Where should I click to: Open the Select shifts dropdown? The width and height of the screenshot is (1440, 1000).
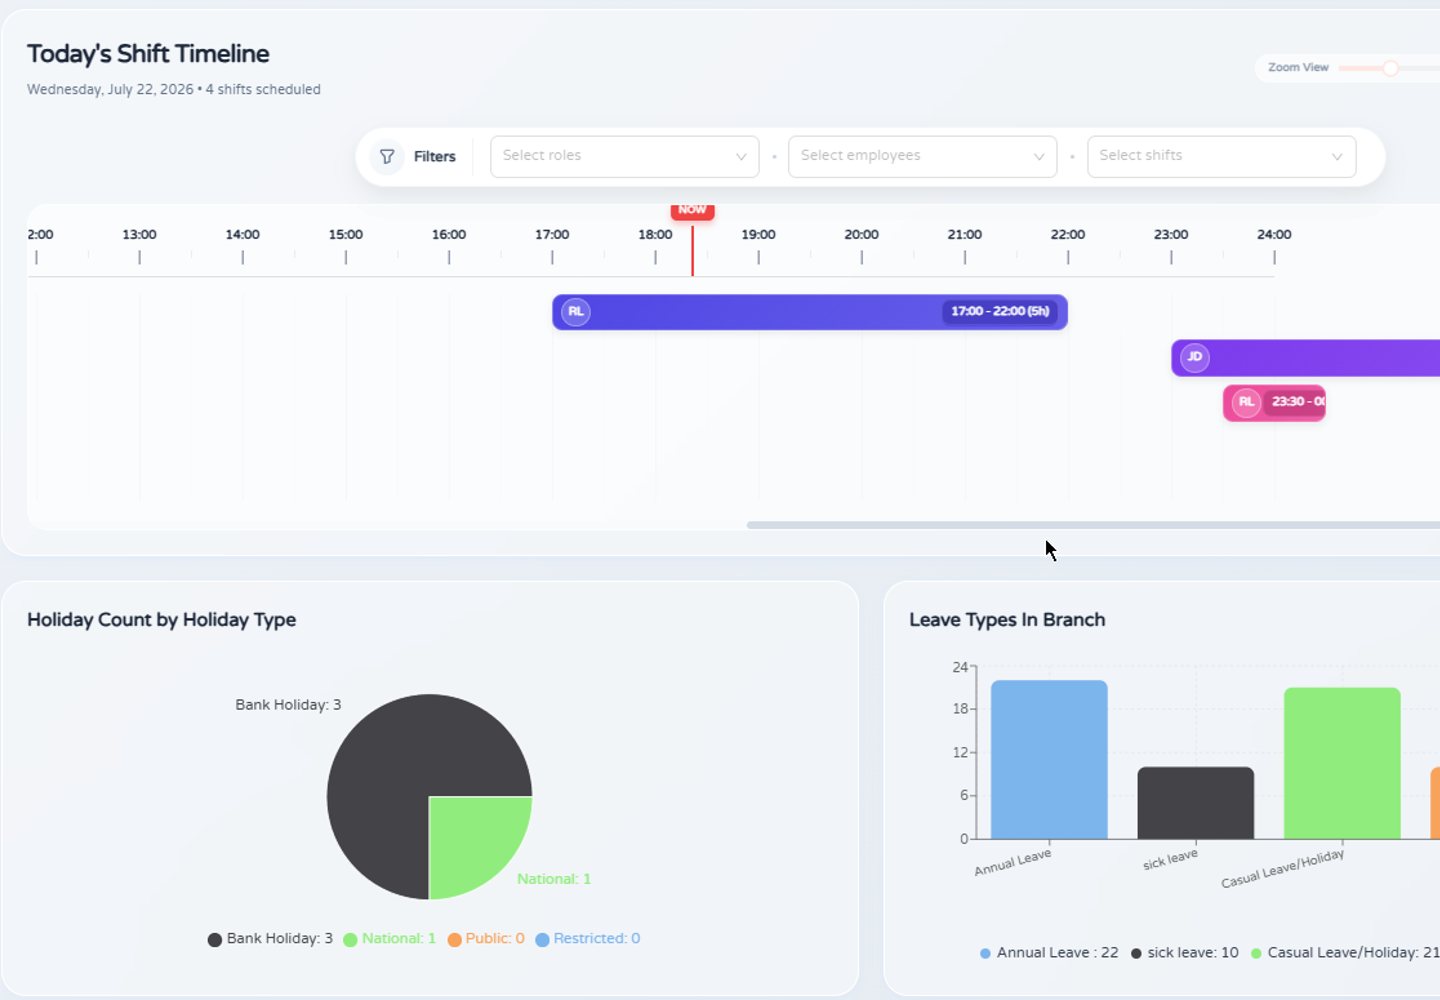1222,156
